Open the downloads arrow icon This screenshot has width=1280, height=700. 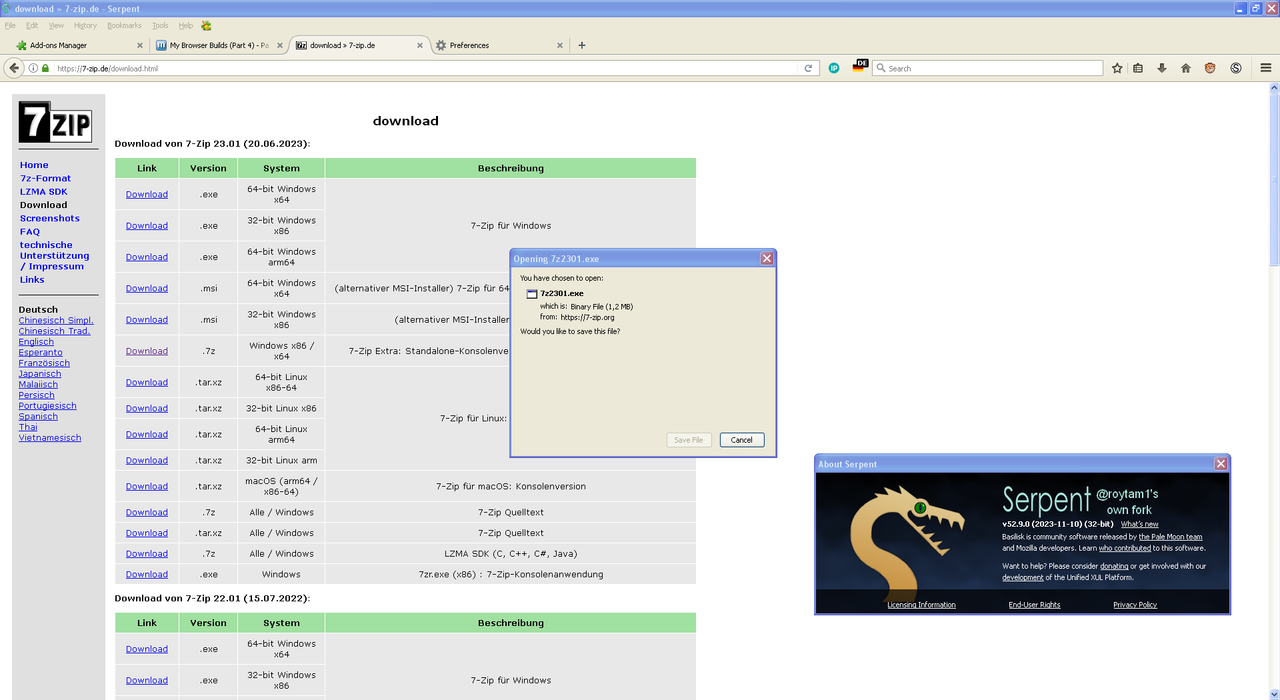click(1162, 68)
